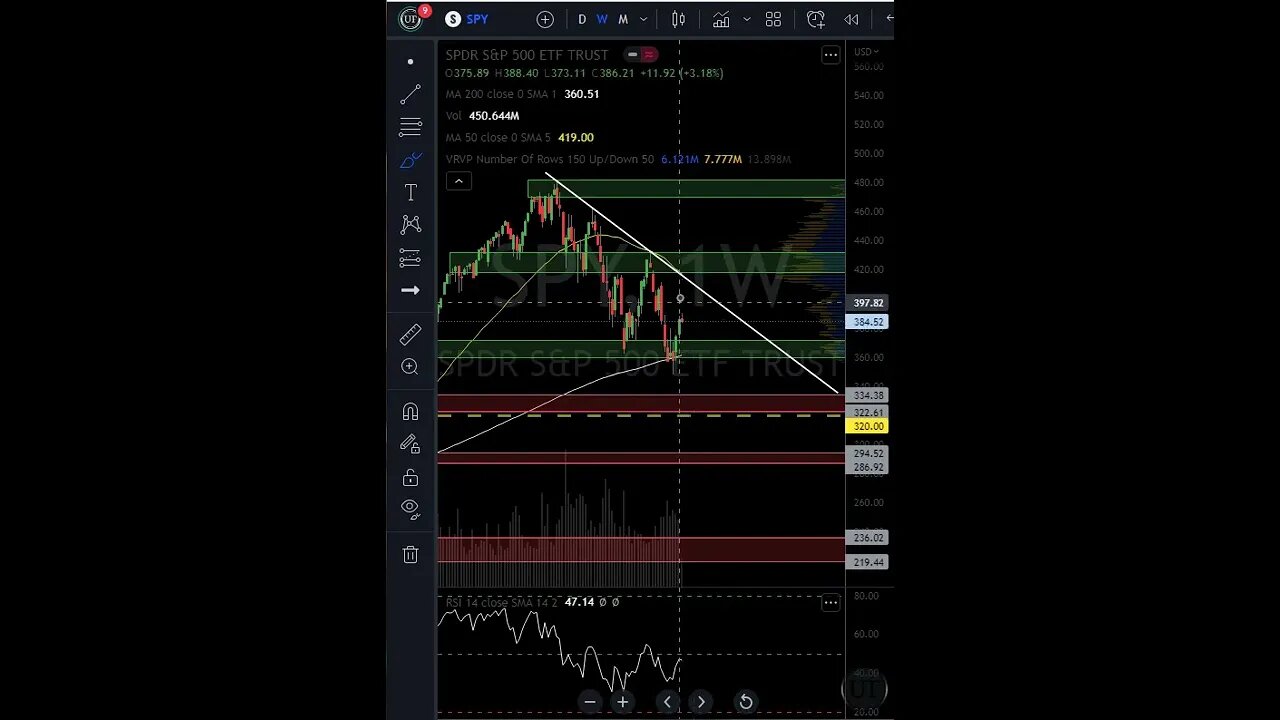Zoom in the chart with plus button
This screenshot has width=1280, height=720.
point(623,702)
